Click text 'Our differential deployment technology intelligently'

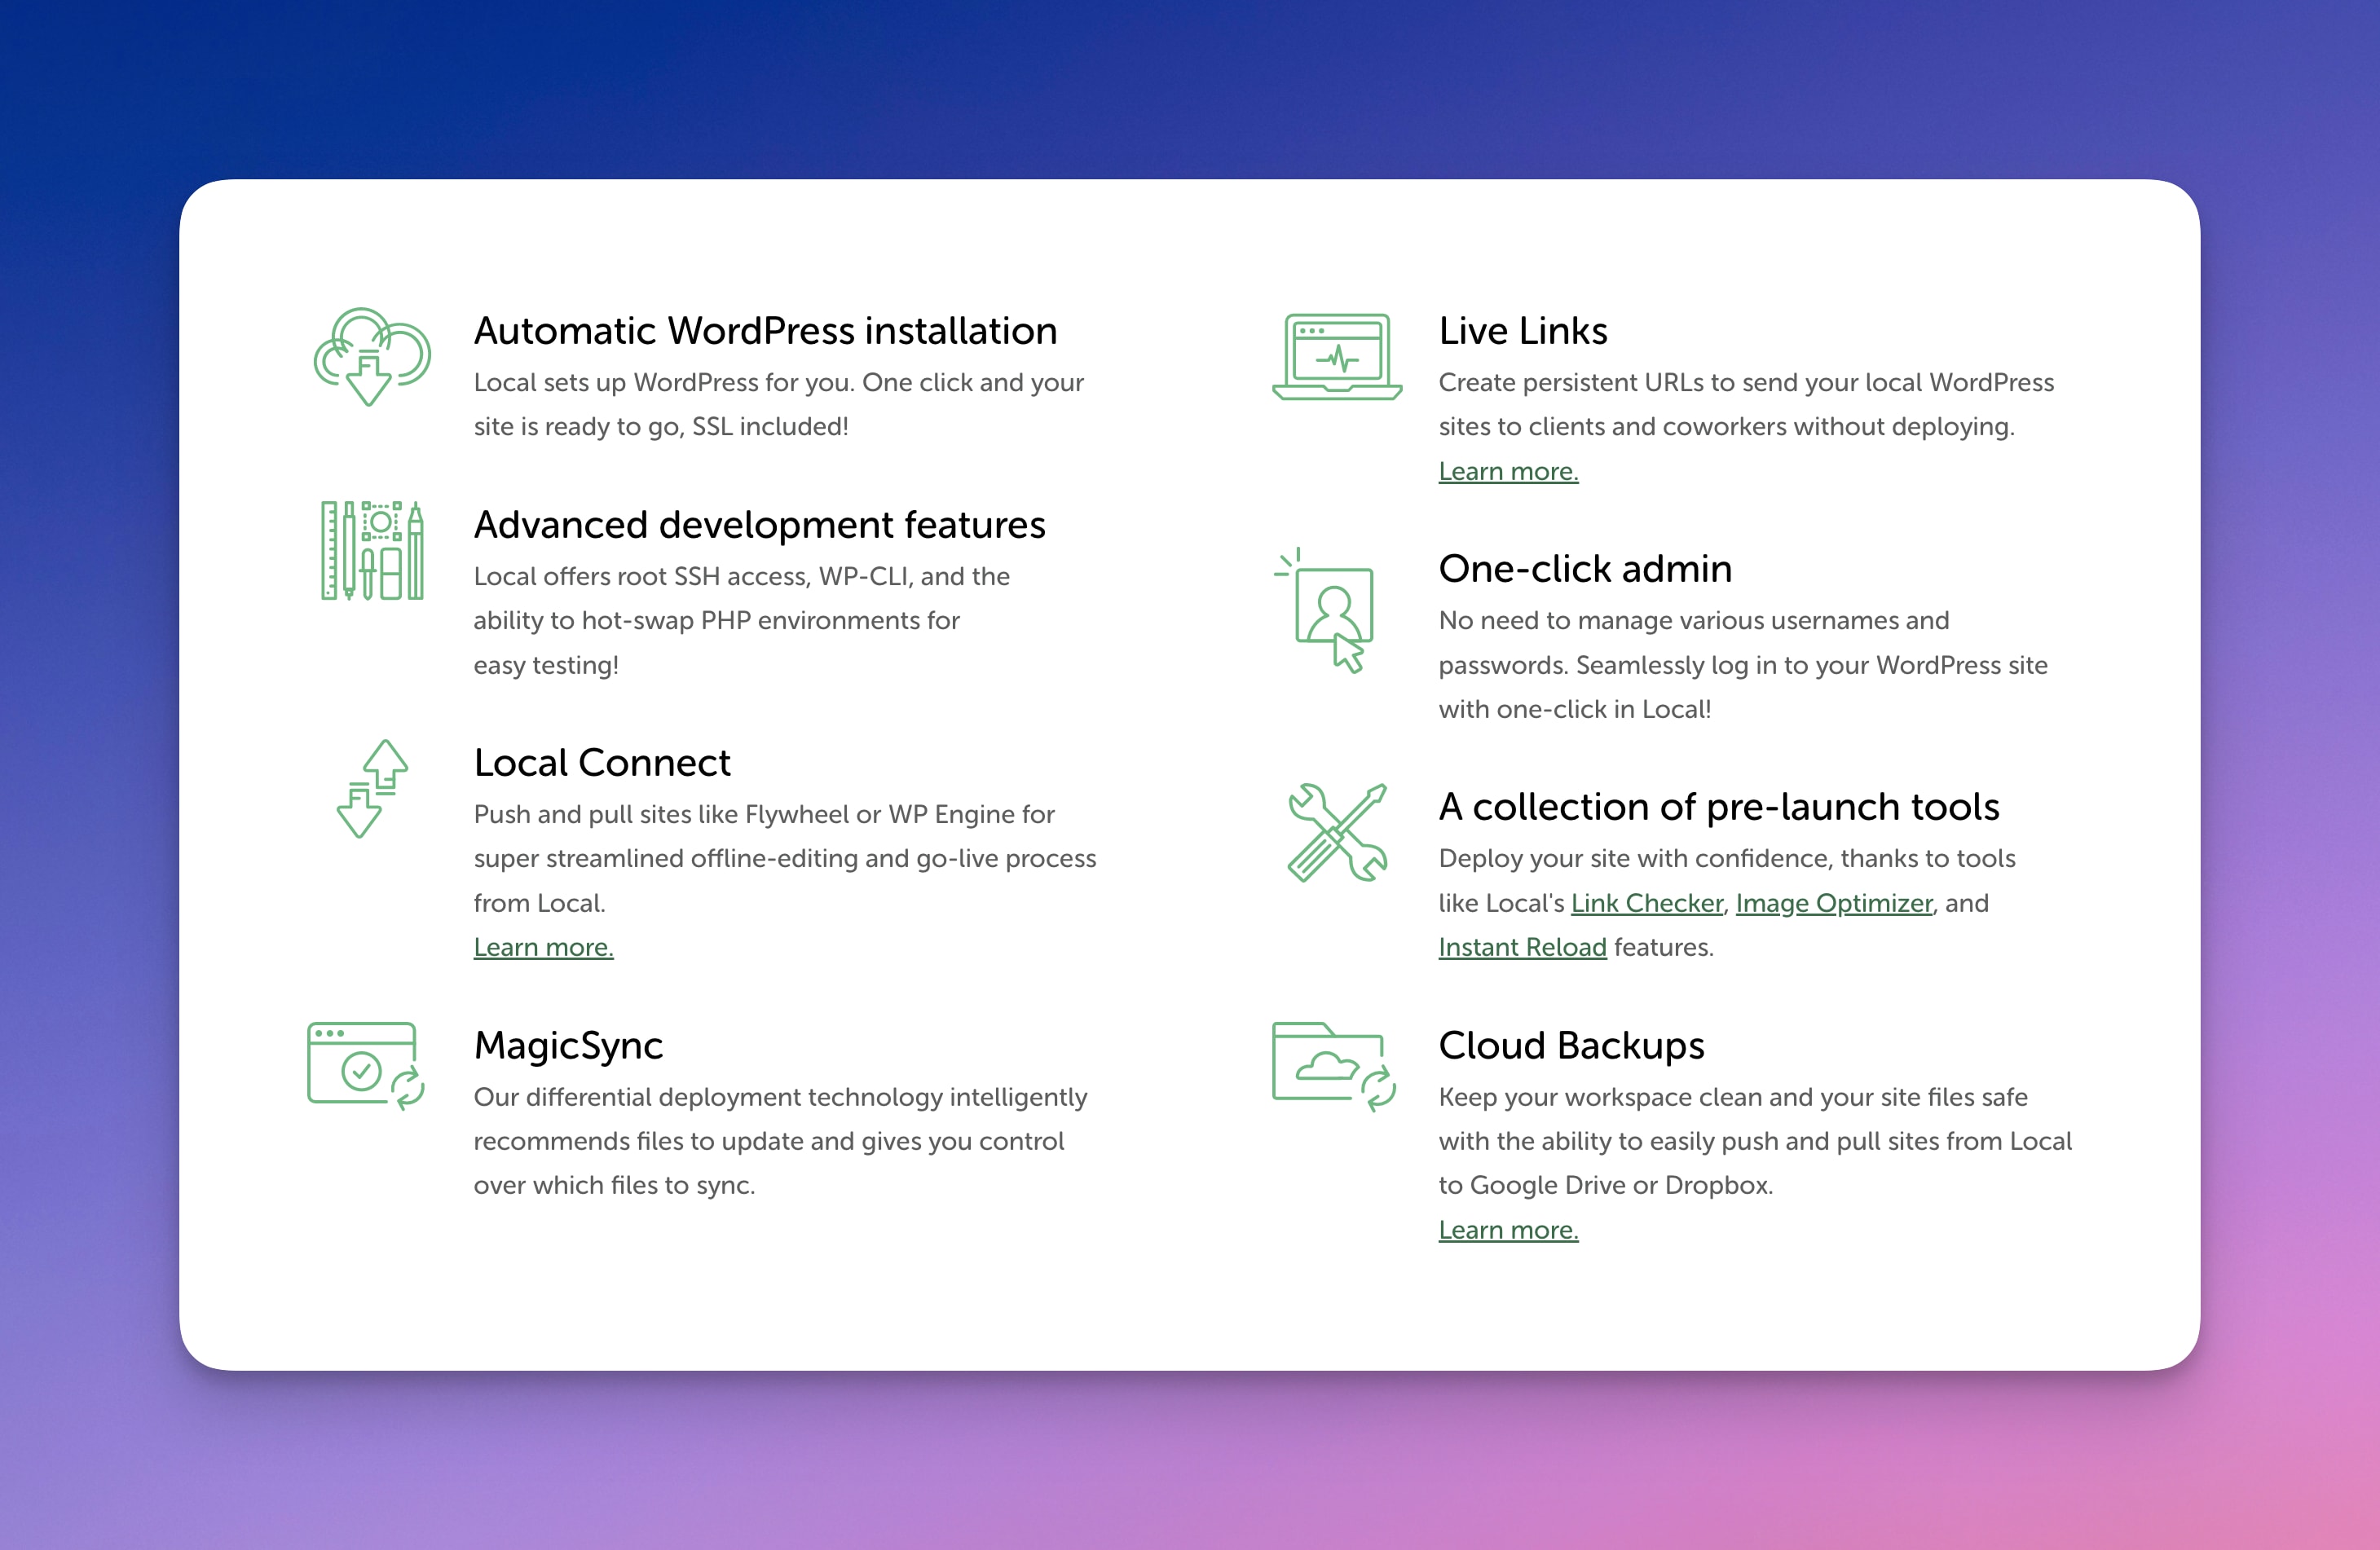tap(780, 1098)
